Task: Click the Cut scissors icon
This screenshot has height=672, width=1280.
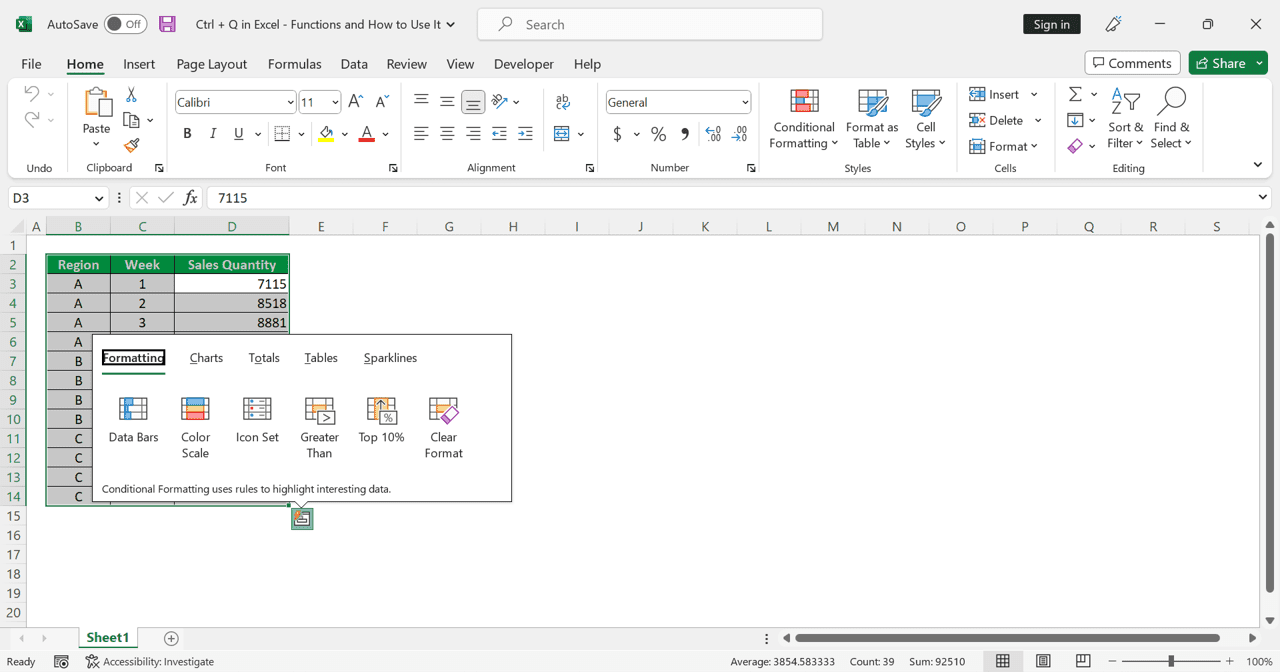Action: pyautogui.click(x=131, y=95)
